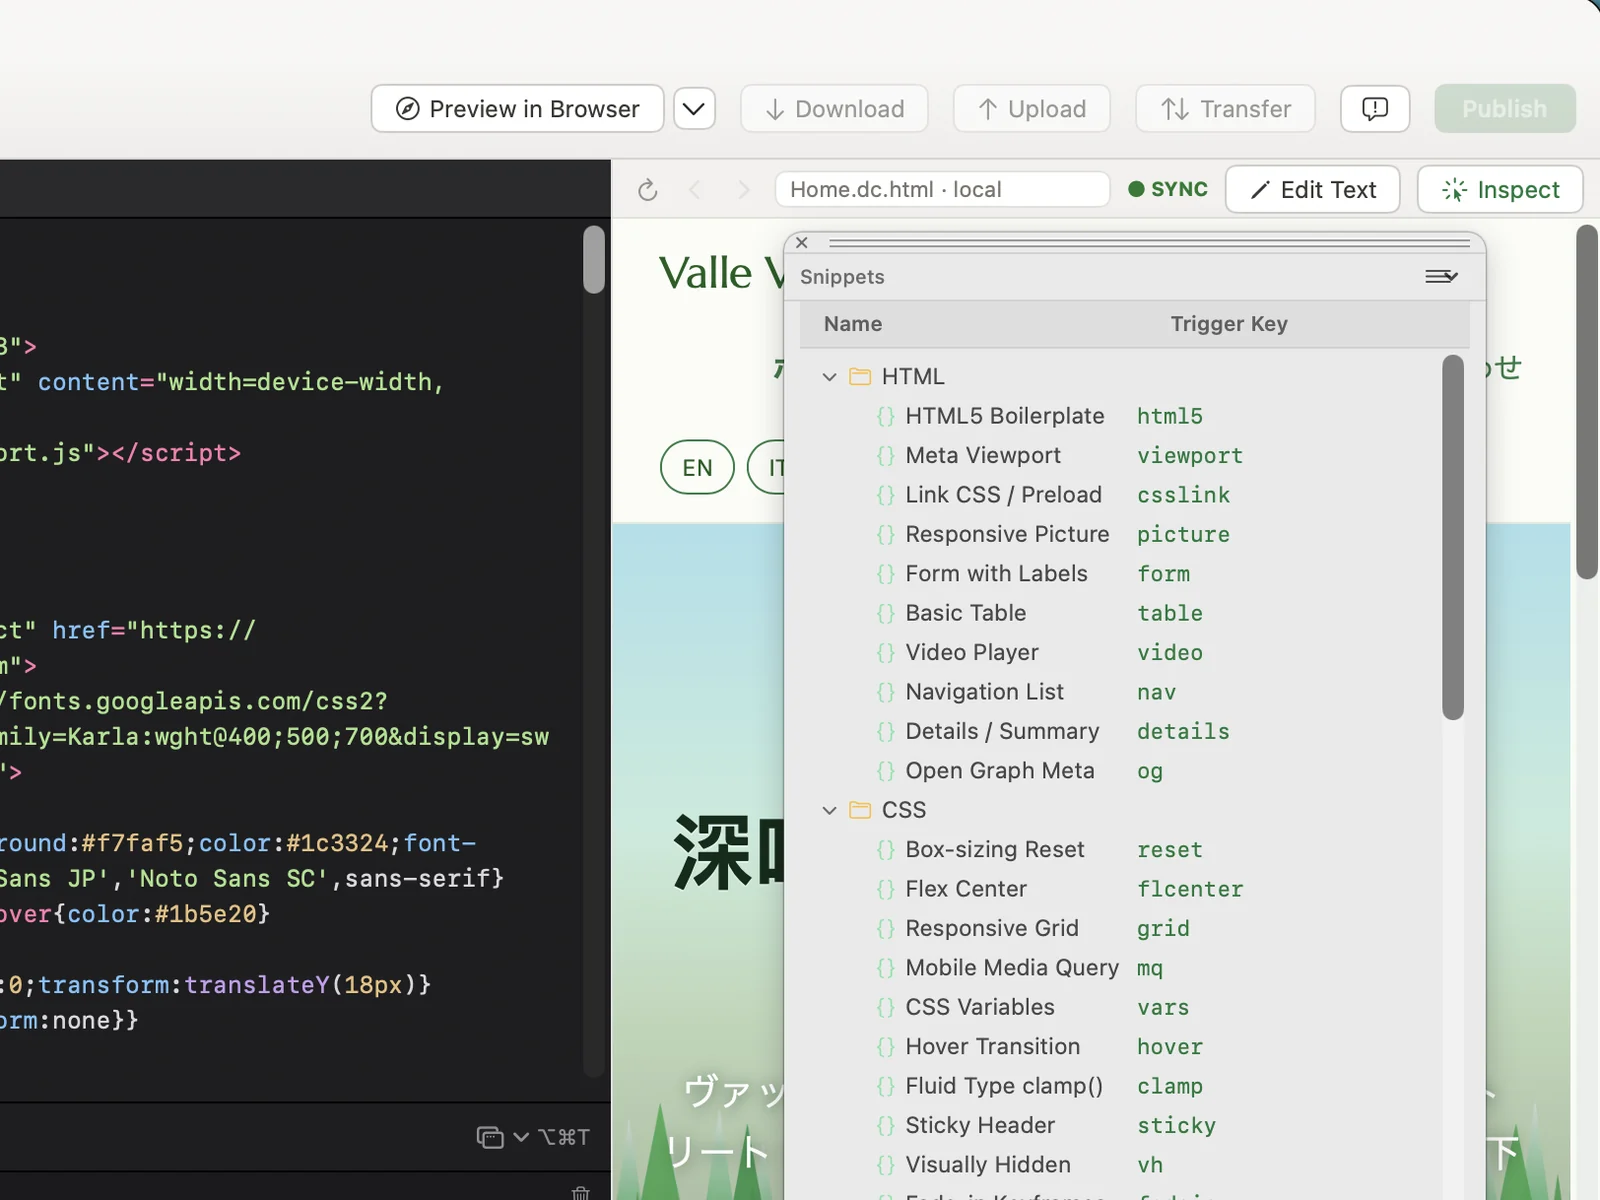Click the Upload toolbar button

click(1031, 109)
